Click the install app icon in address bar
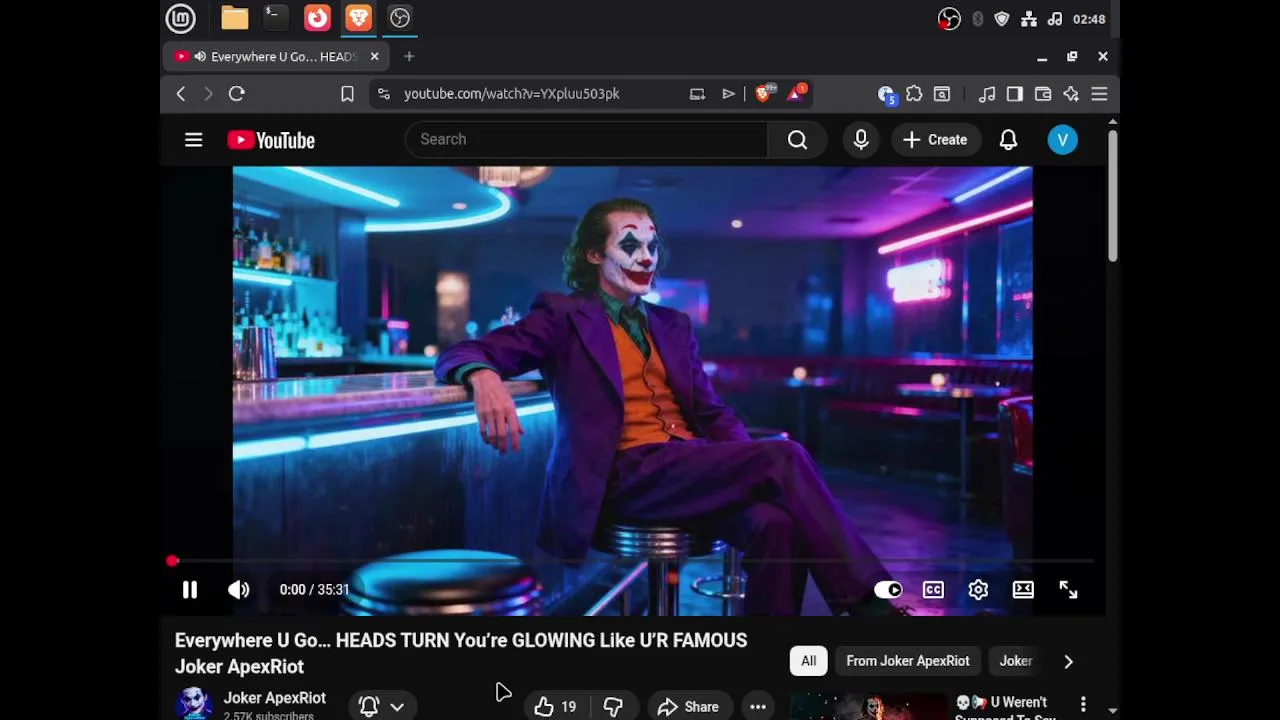The image size is (1280, 720). point(697,94)
